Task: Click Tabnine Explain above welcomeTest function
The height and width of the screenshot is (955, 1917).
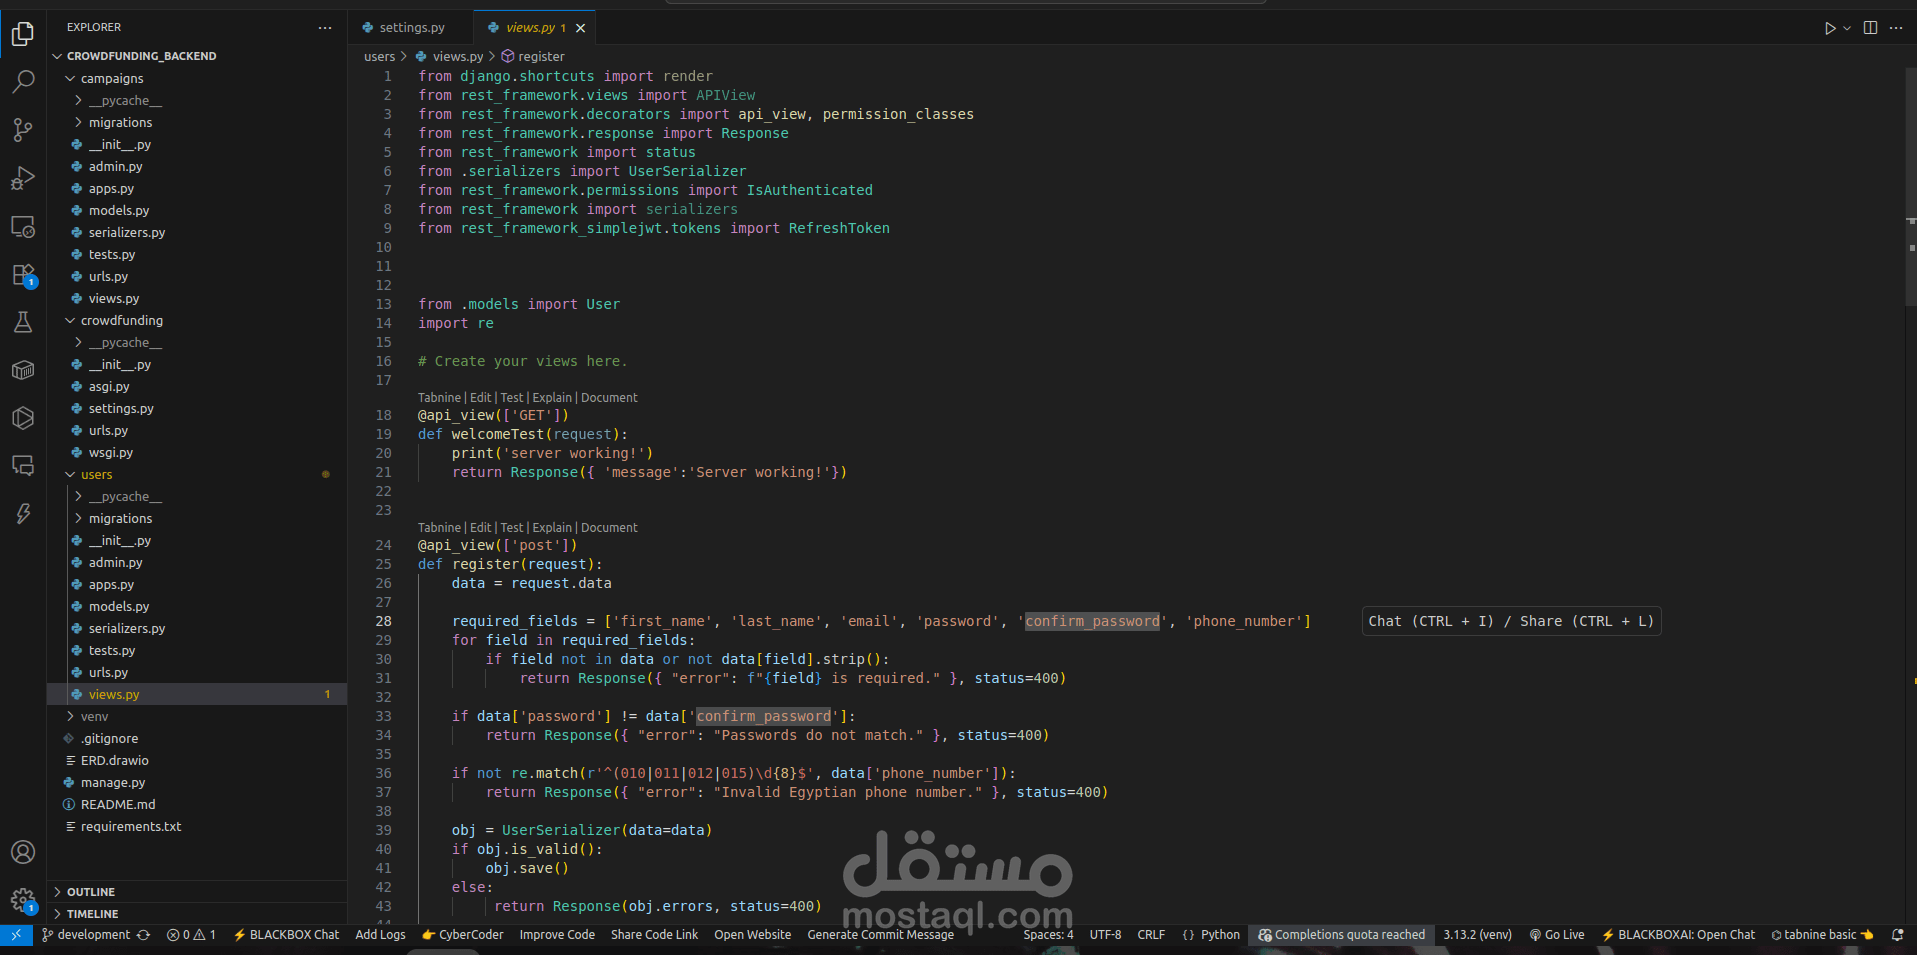Action: point(552,397)
